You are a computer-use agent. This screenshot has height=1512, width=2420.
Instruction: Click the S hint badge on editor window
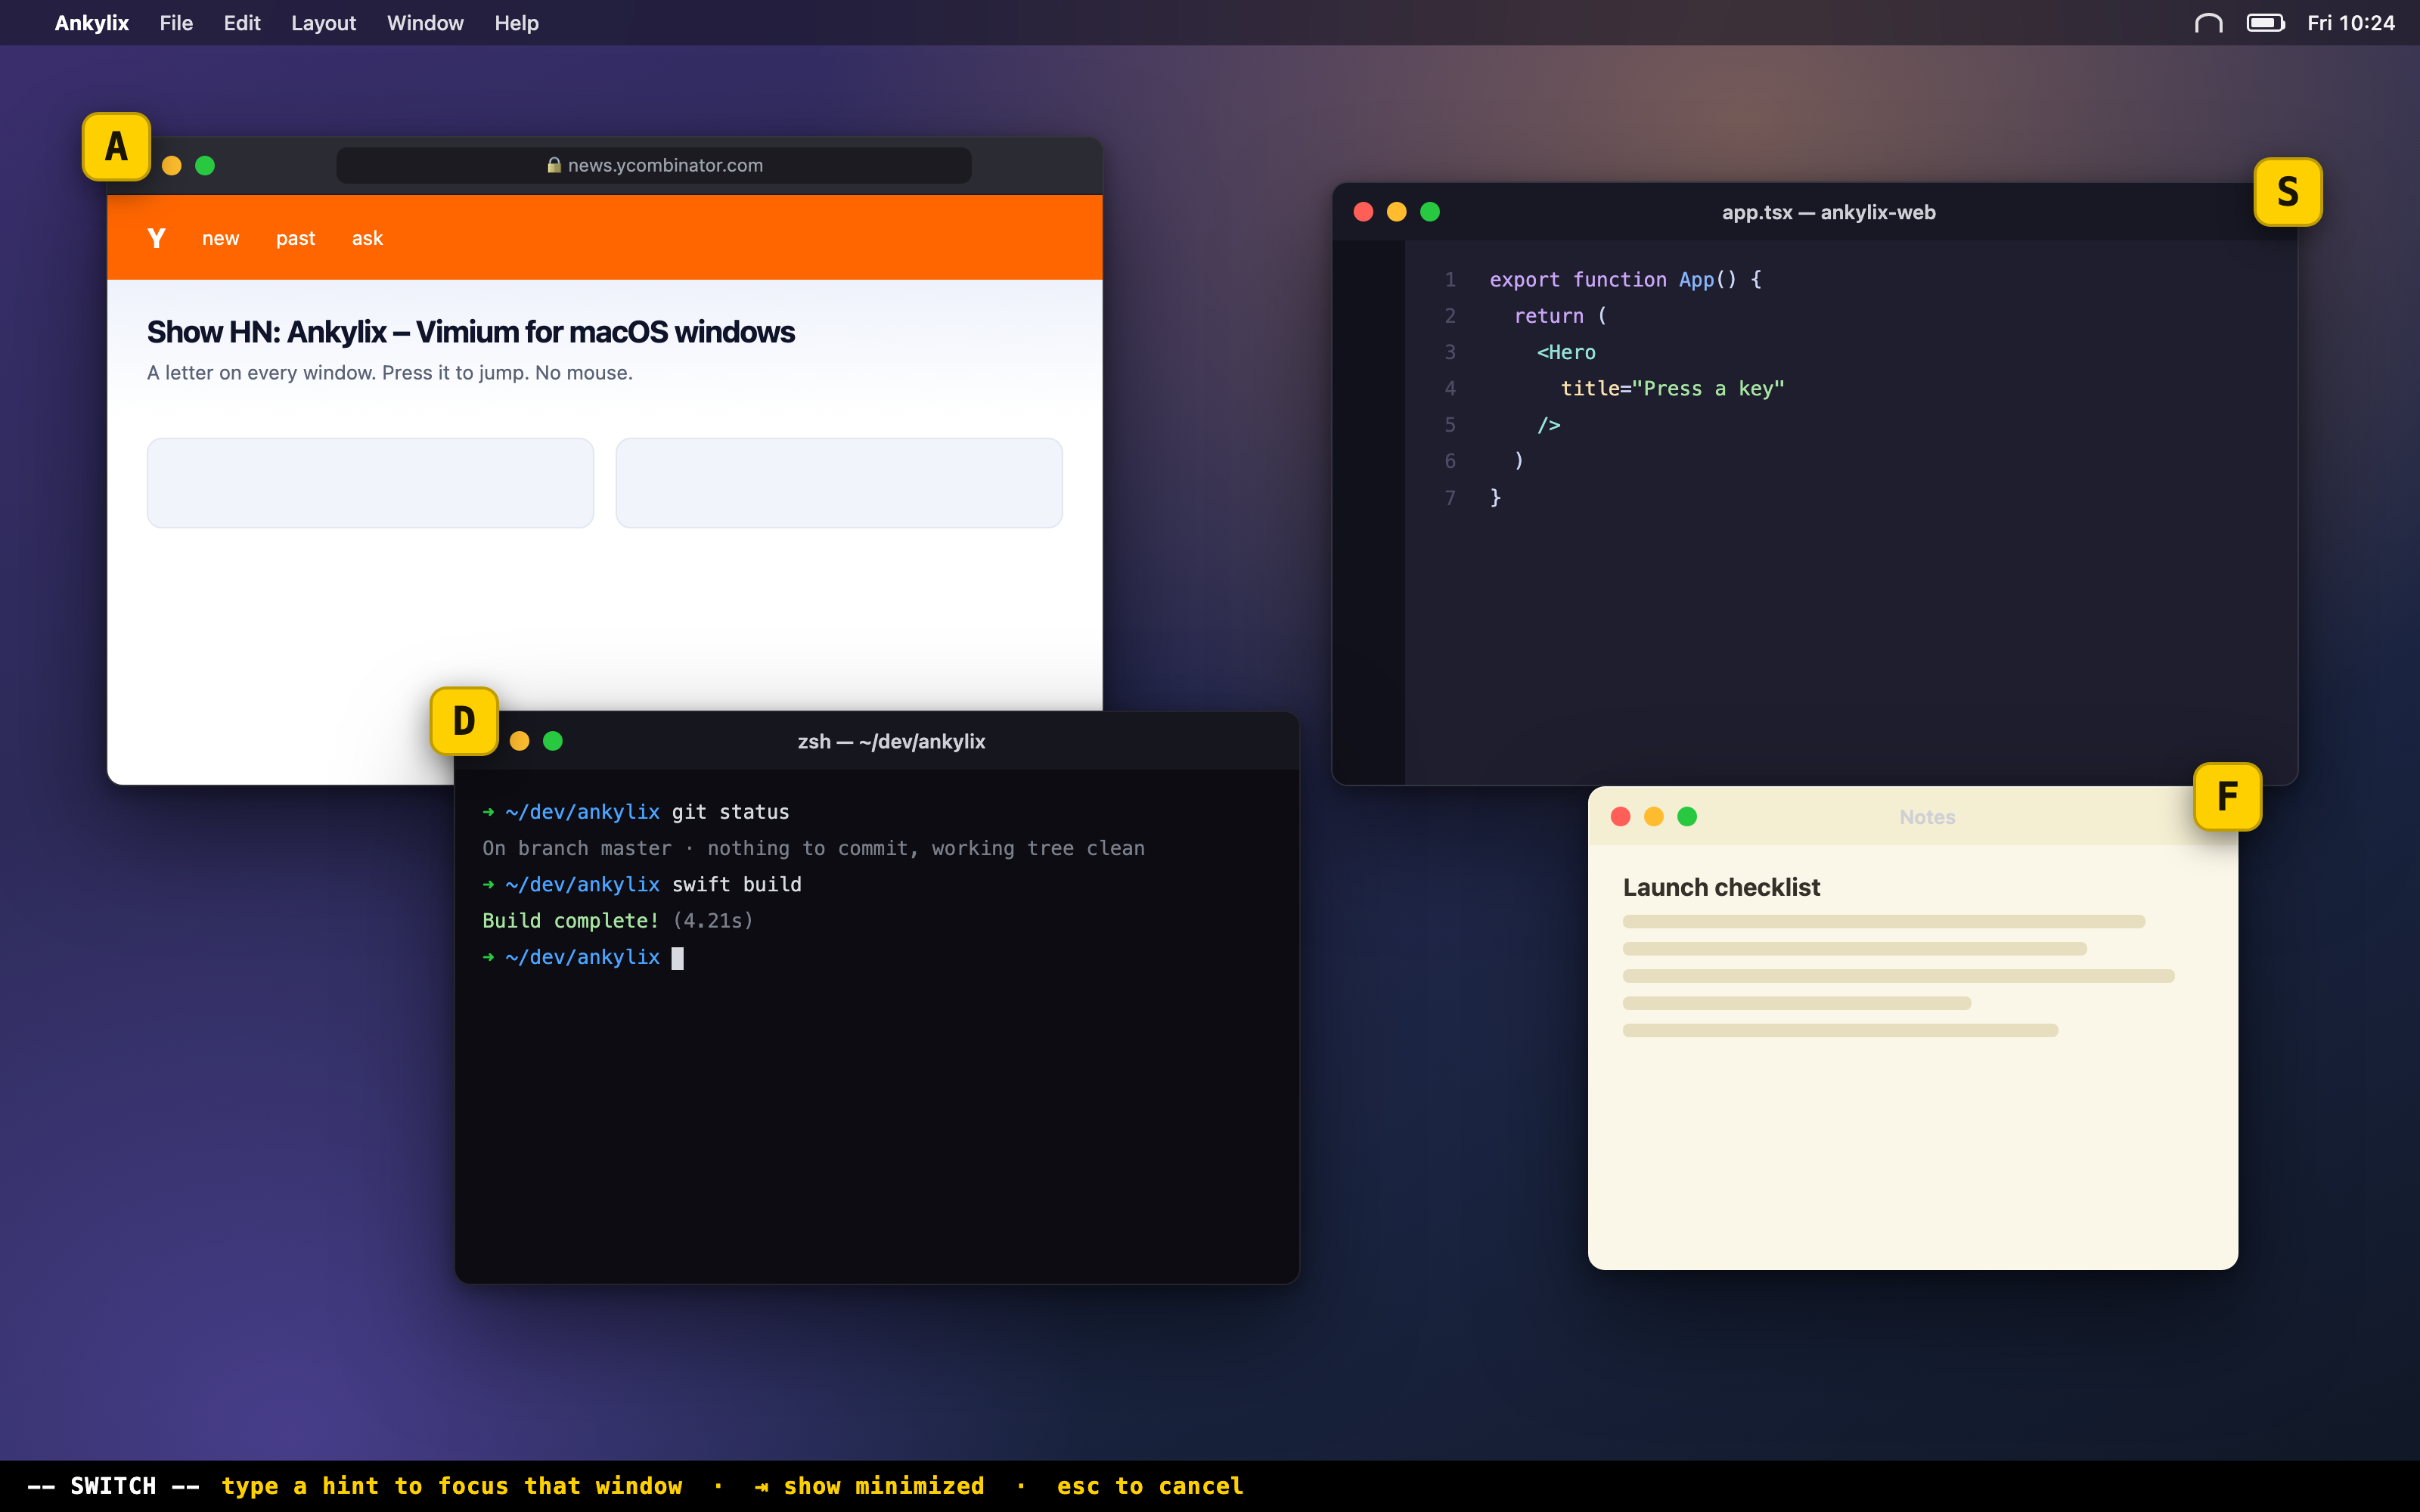[2287, 192]
